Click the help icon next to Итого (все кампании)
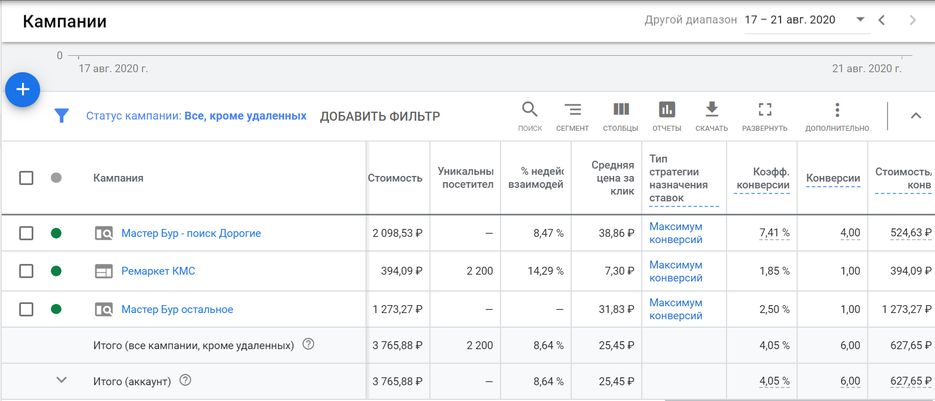935x401 pixels. pyautogui.click(x=308, y=344)
